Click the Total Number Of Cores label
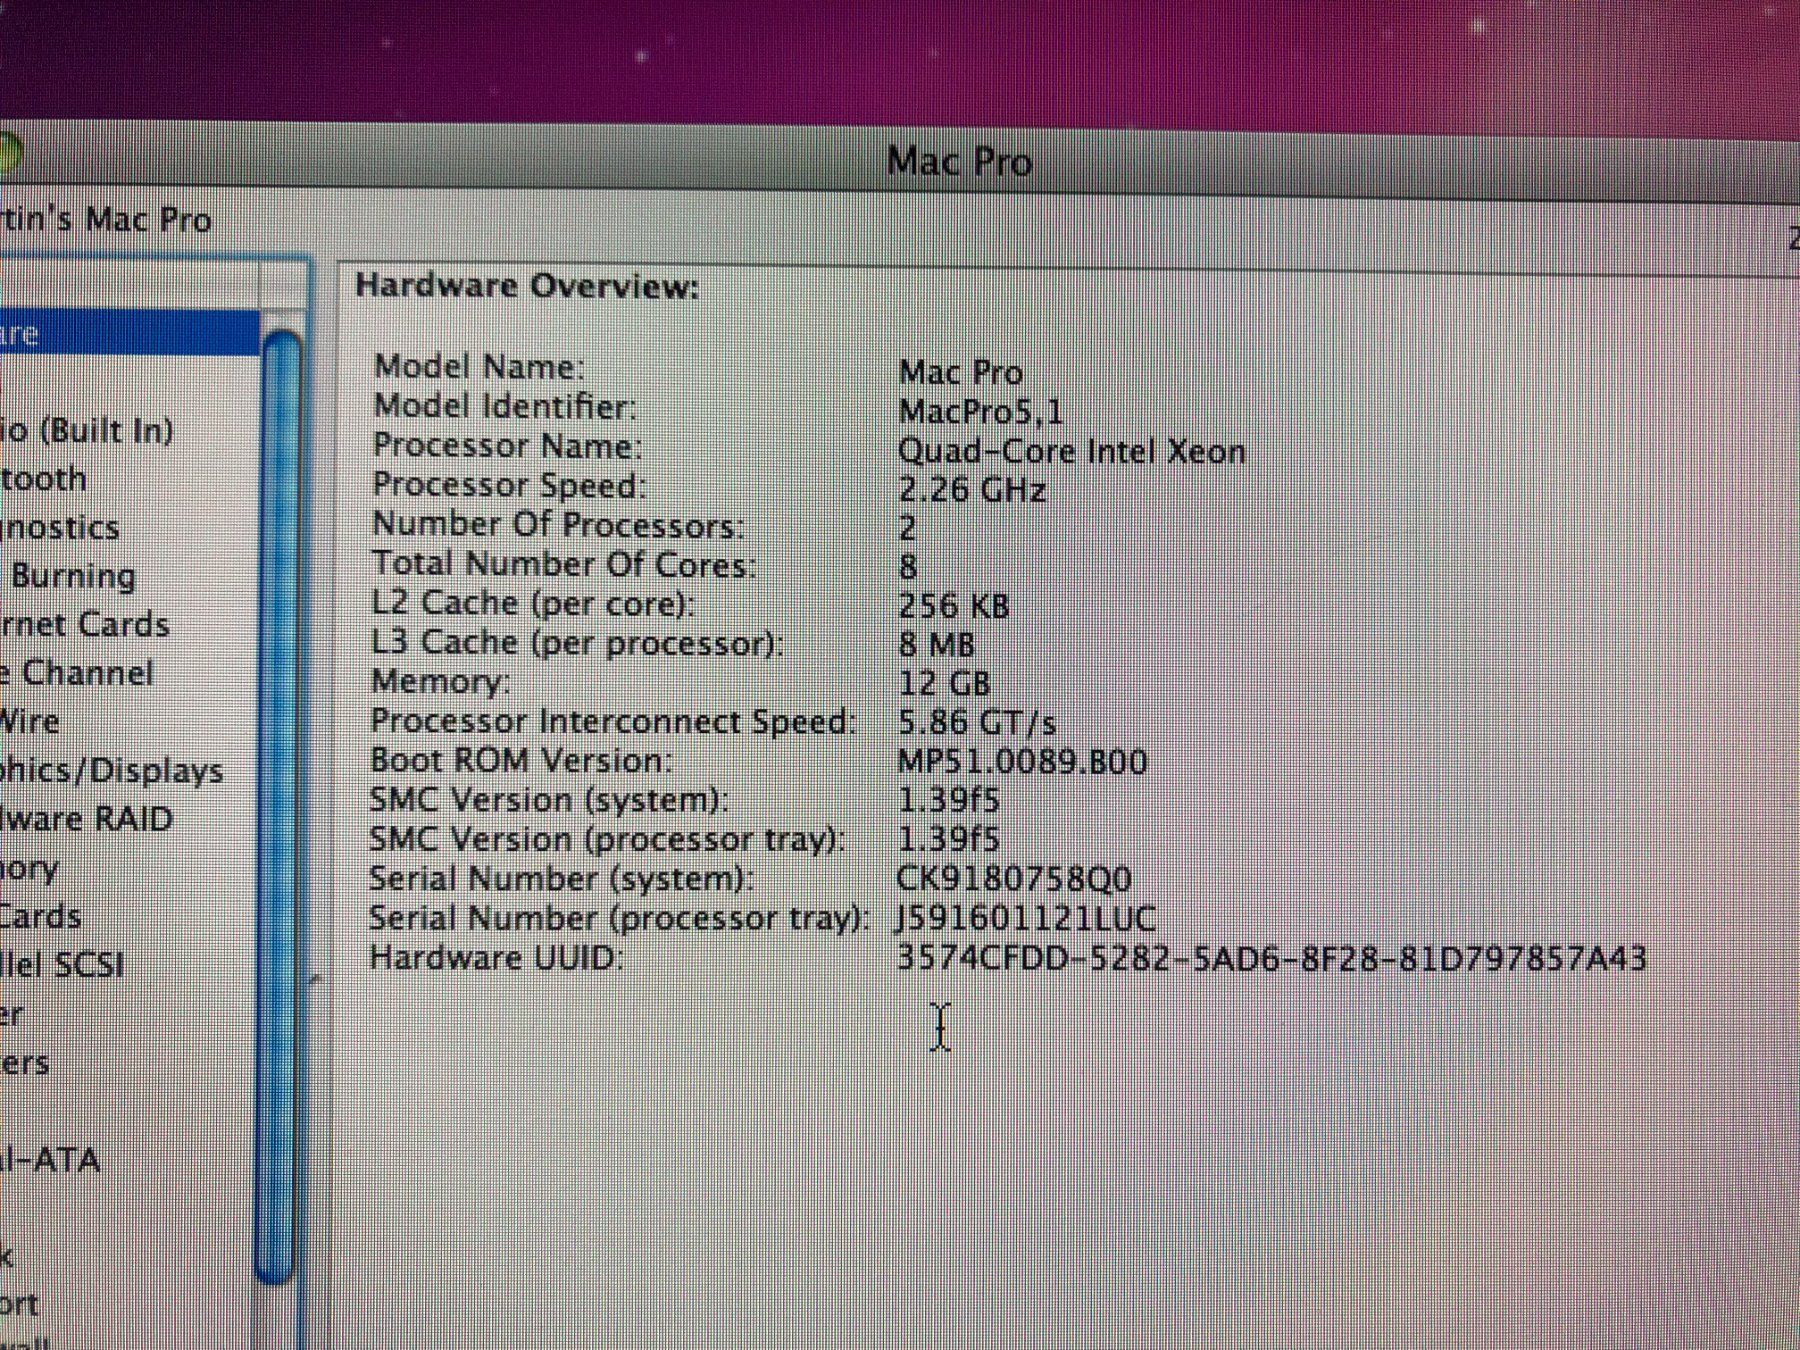1800x1350 pixels. (565, 565)
